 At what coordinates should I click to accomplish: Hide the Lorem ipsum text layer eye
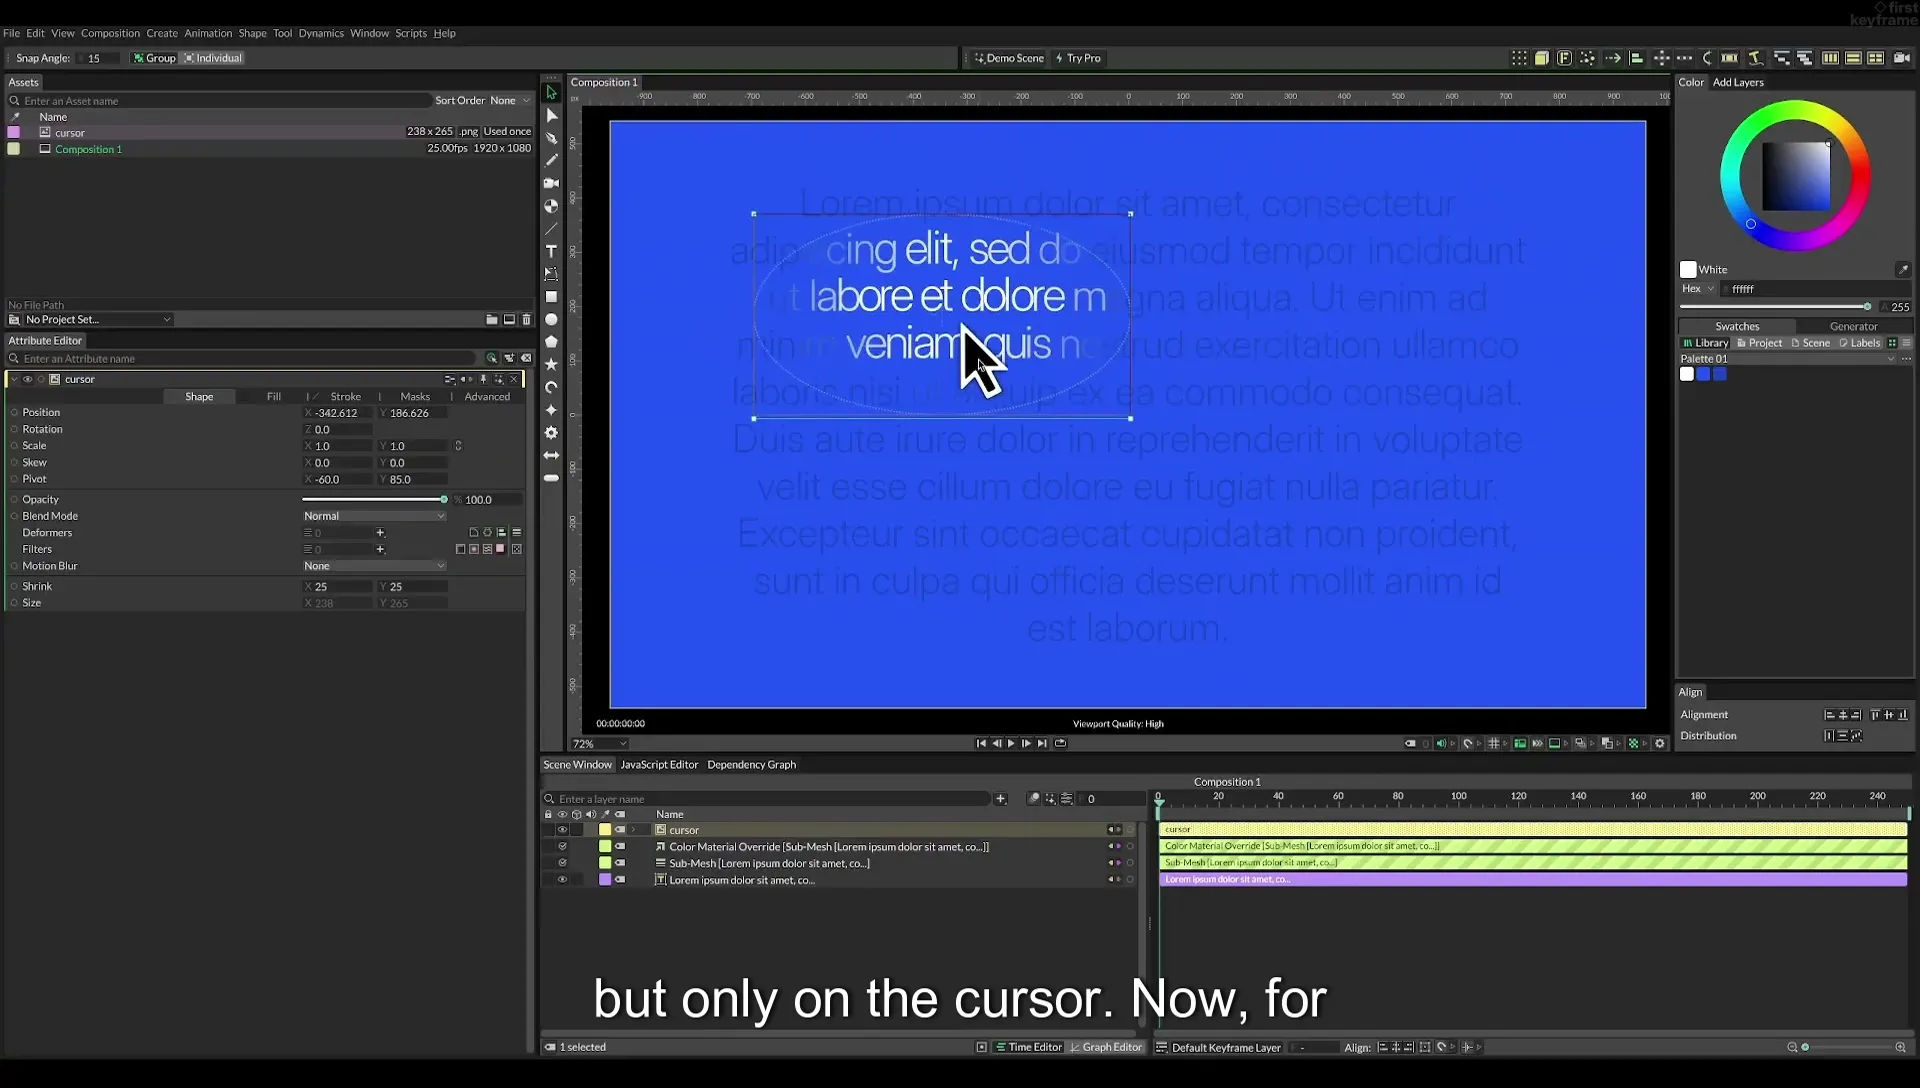point(562,880)
